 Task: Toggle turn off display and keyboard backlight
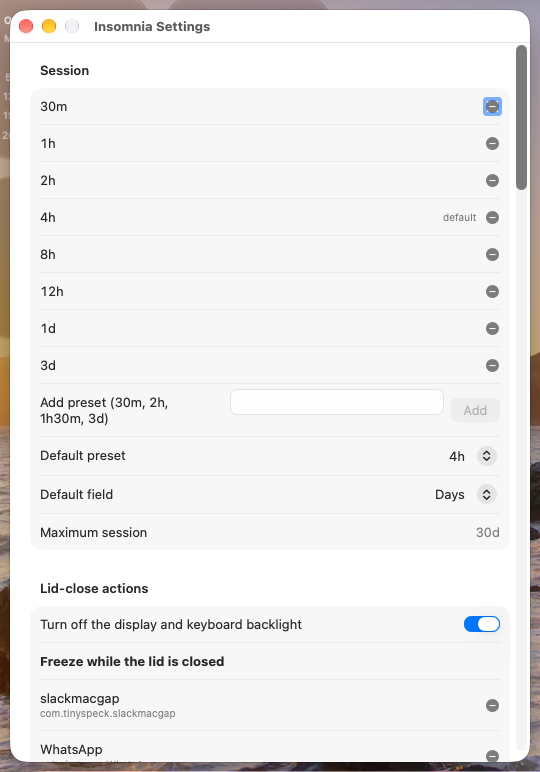[x=481, y=624]
